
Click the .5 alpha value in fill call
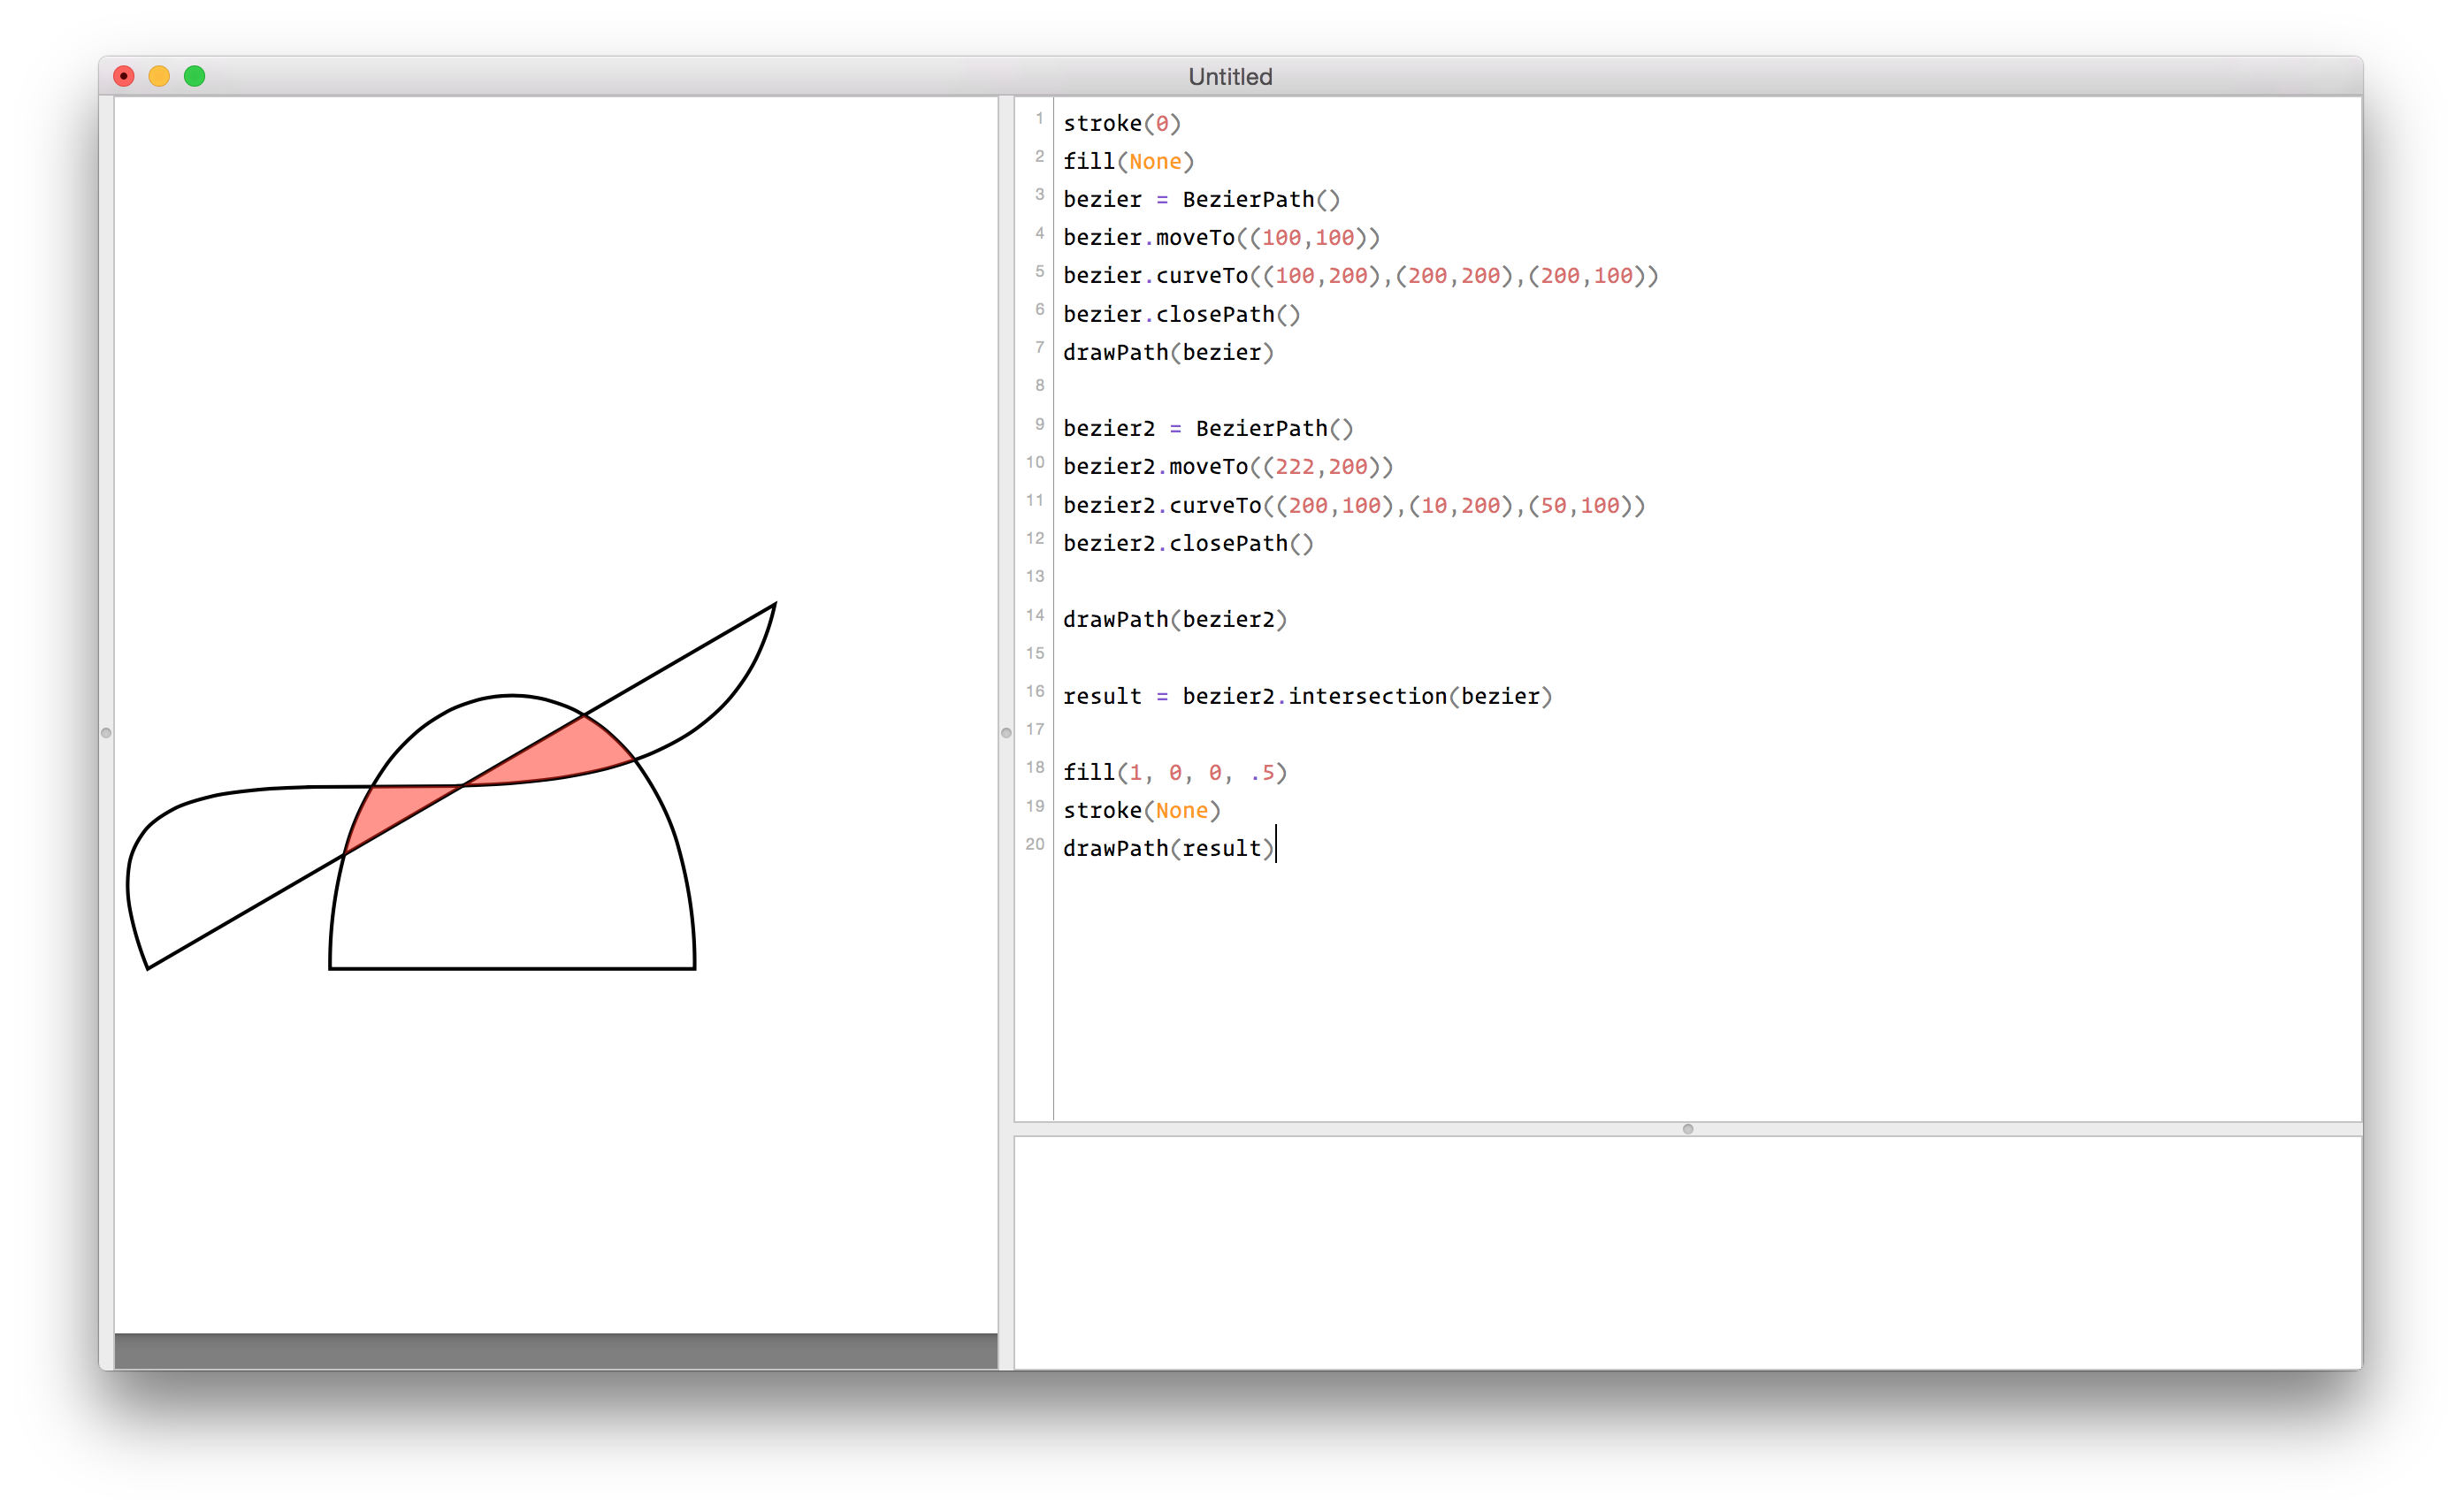1266,771
